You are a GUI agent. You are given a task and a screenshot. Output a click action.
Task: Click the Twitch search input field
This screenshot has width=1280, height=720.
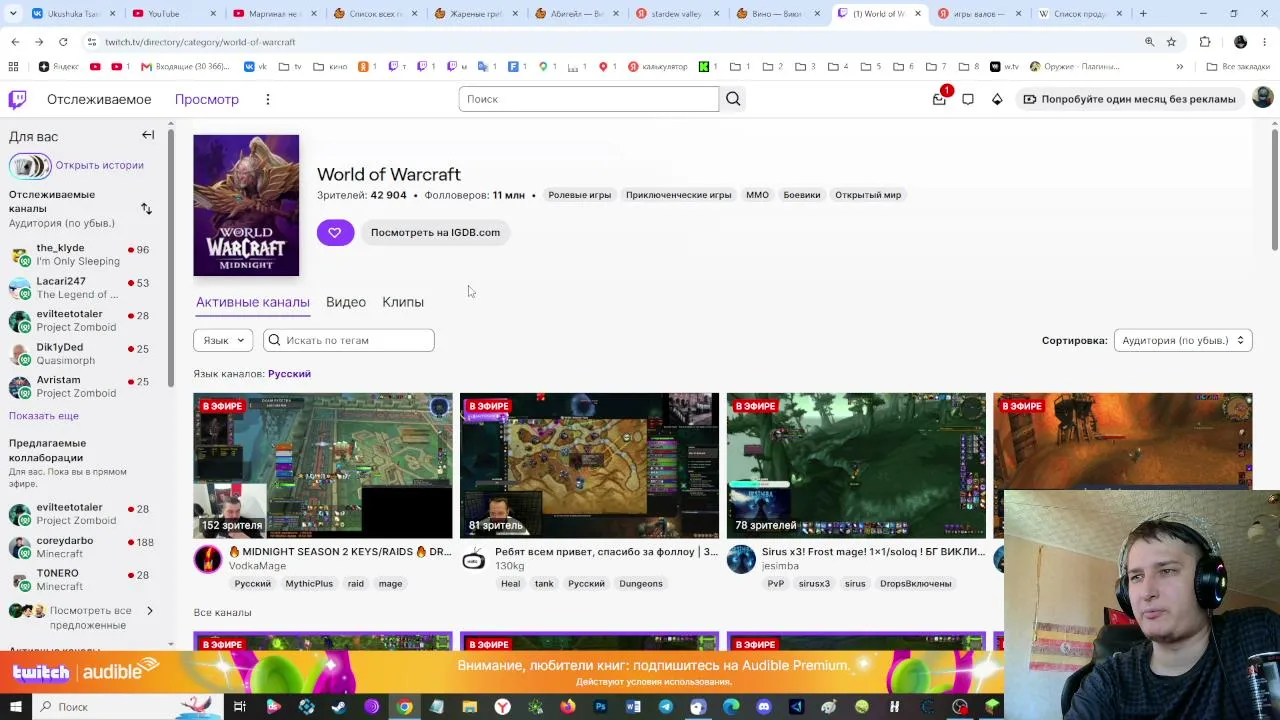click(x=589, y=99)
